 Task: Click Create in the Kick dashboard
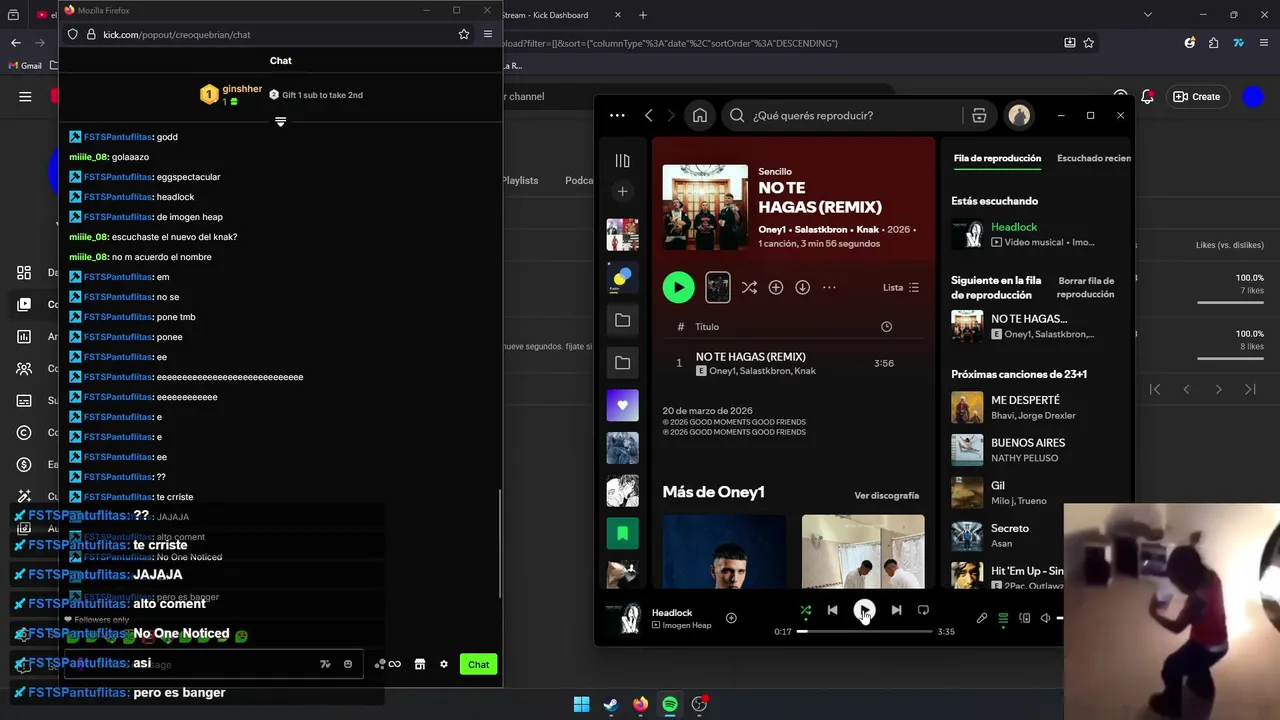[x=1197, y=96]
